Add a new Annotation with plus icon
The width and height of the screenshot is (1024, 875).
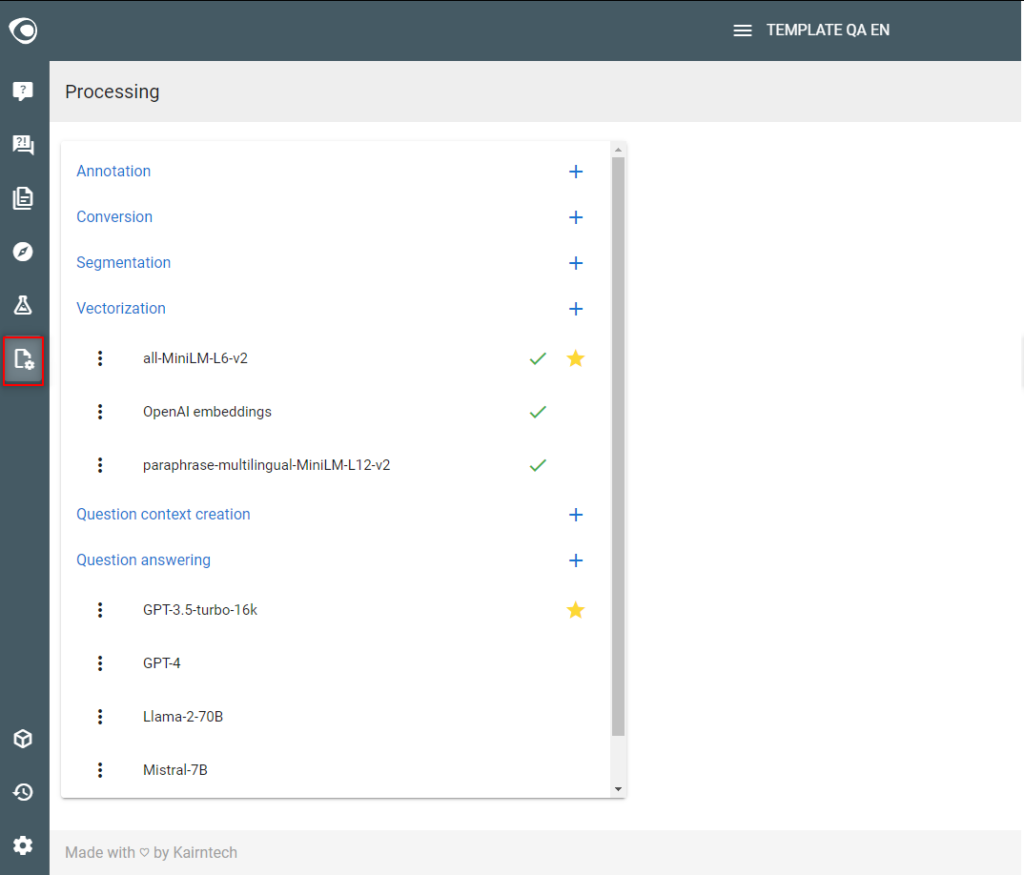575,172
